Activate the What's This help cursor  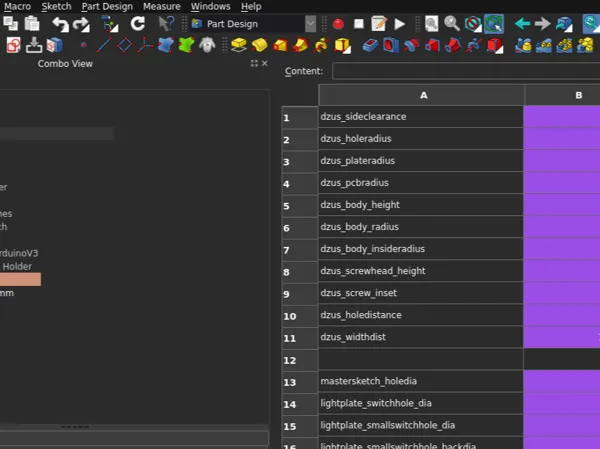click(x=166, y=24)
